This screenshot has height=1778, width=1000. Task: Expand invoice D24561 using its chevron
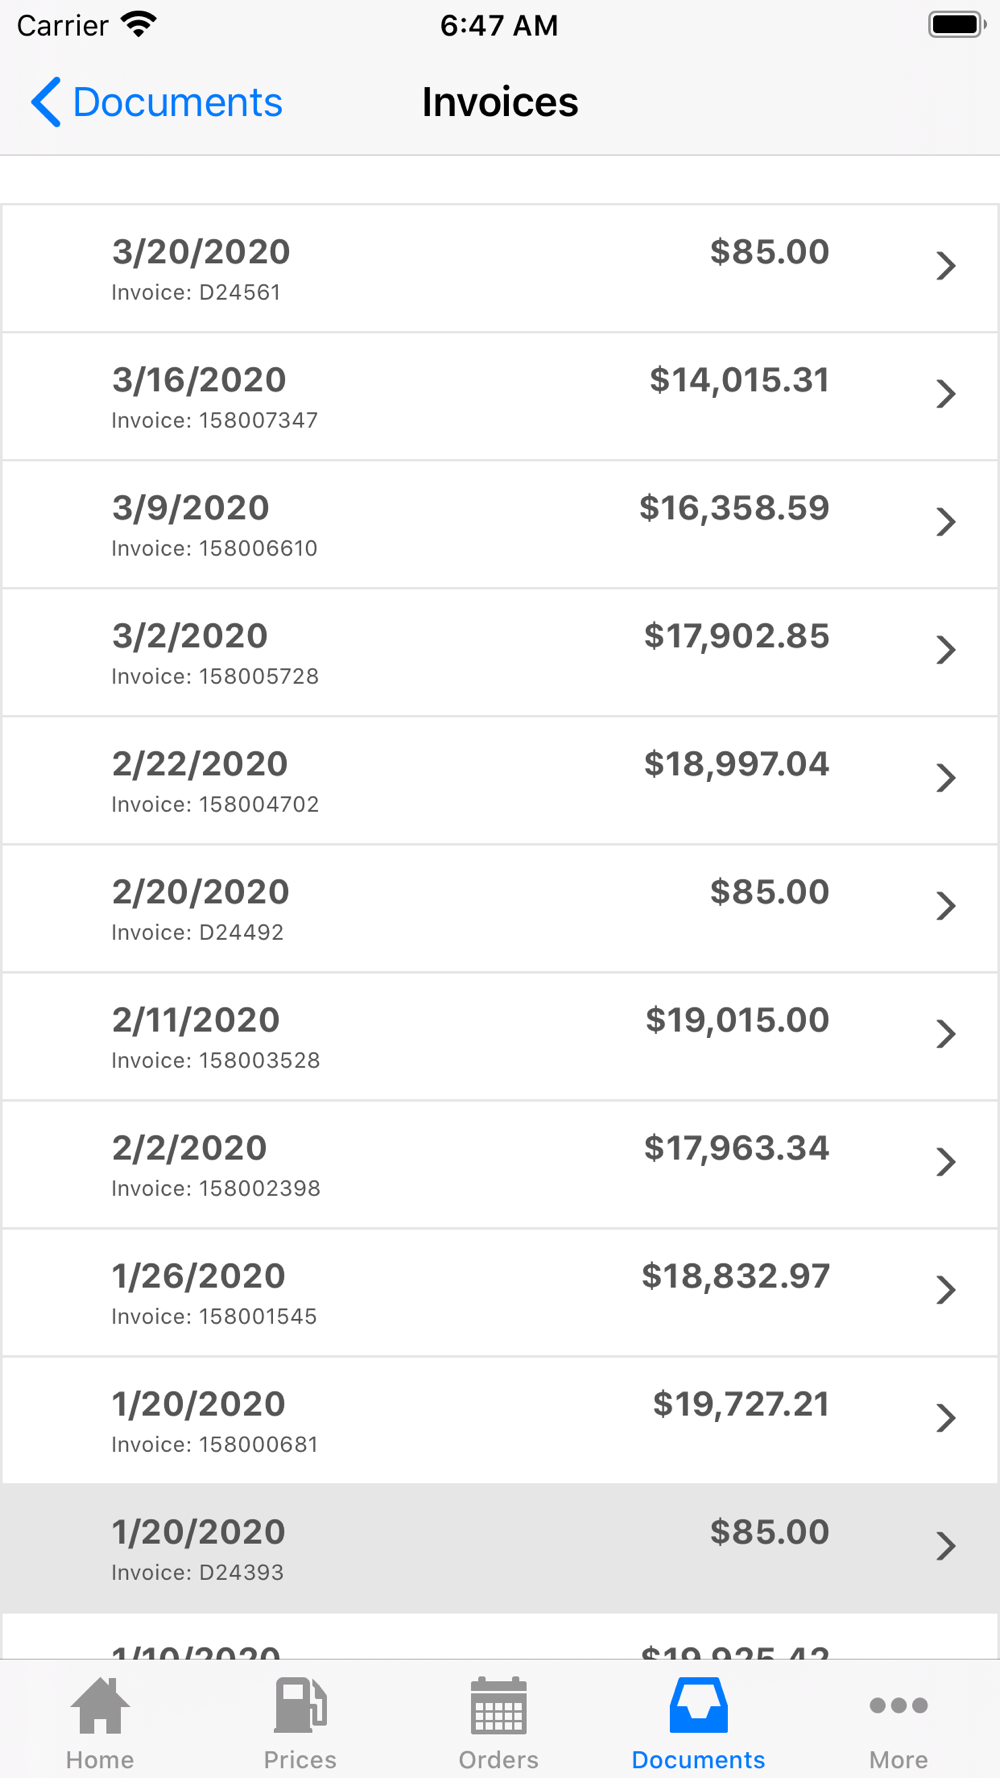point(946,266)
